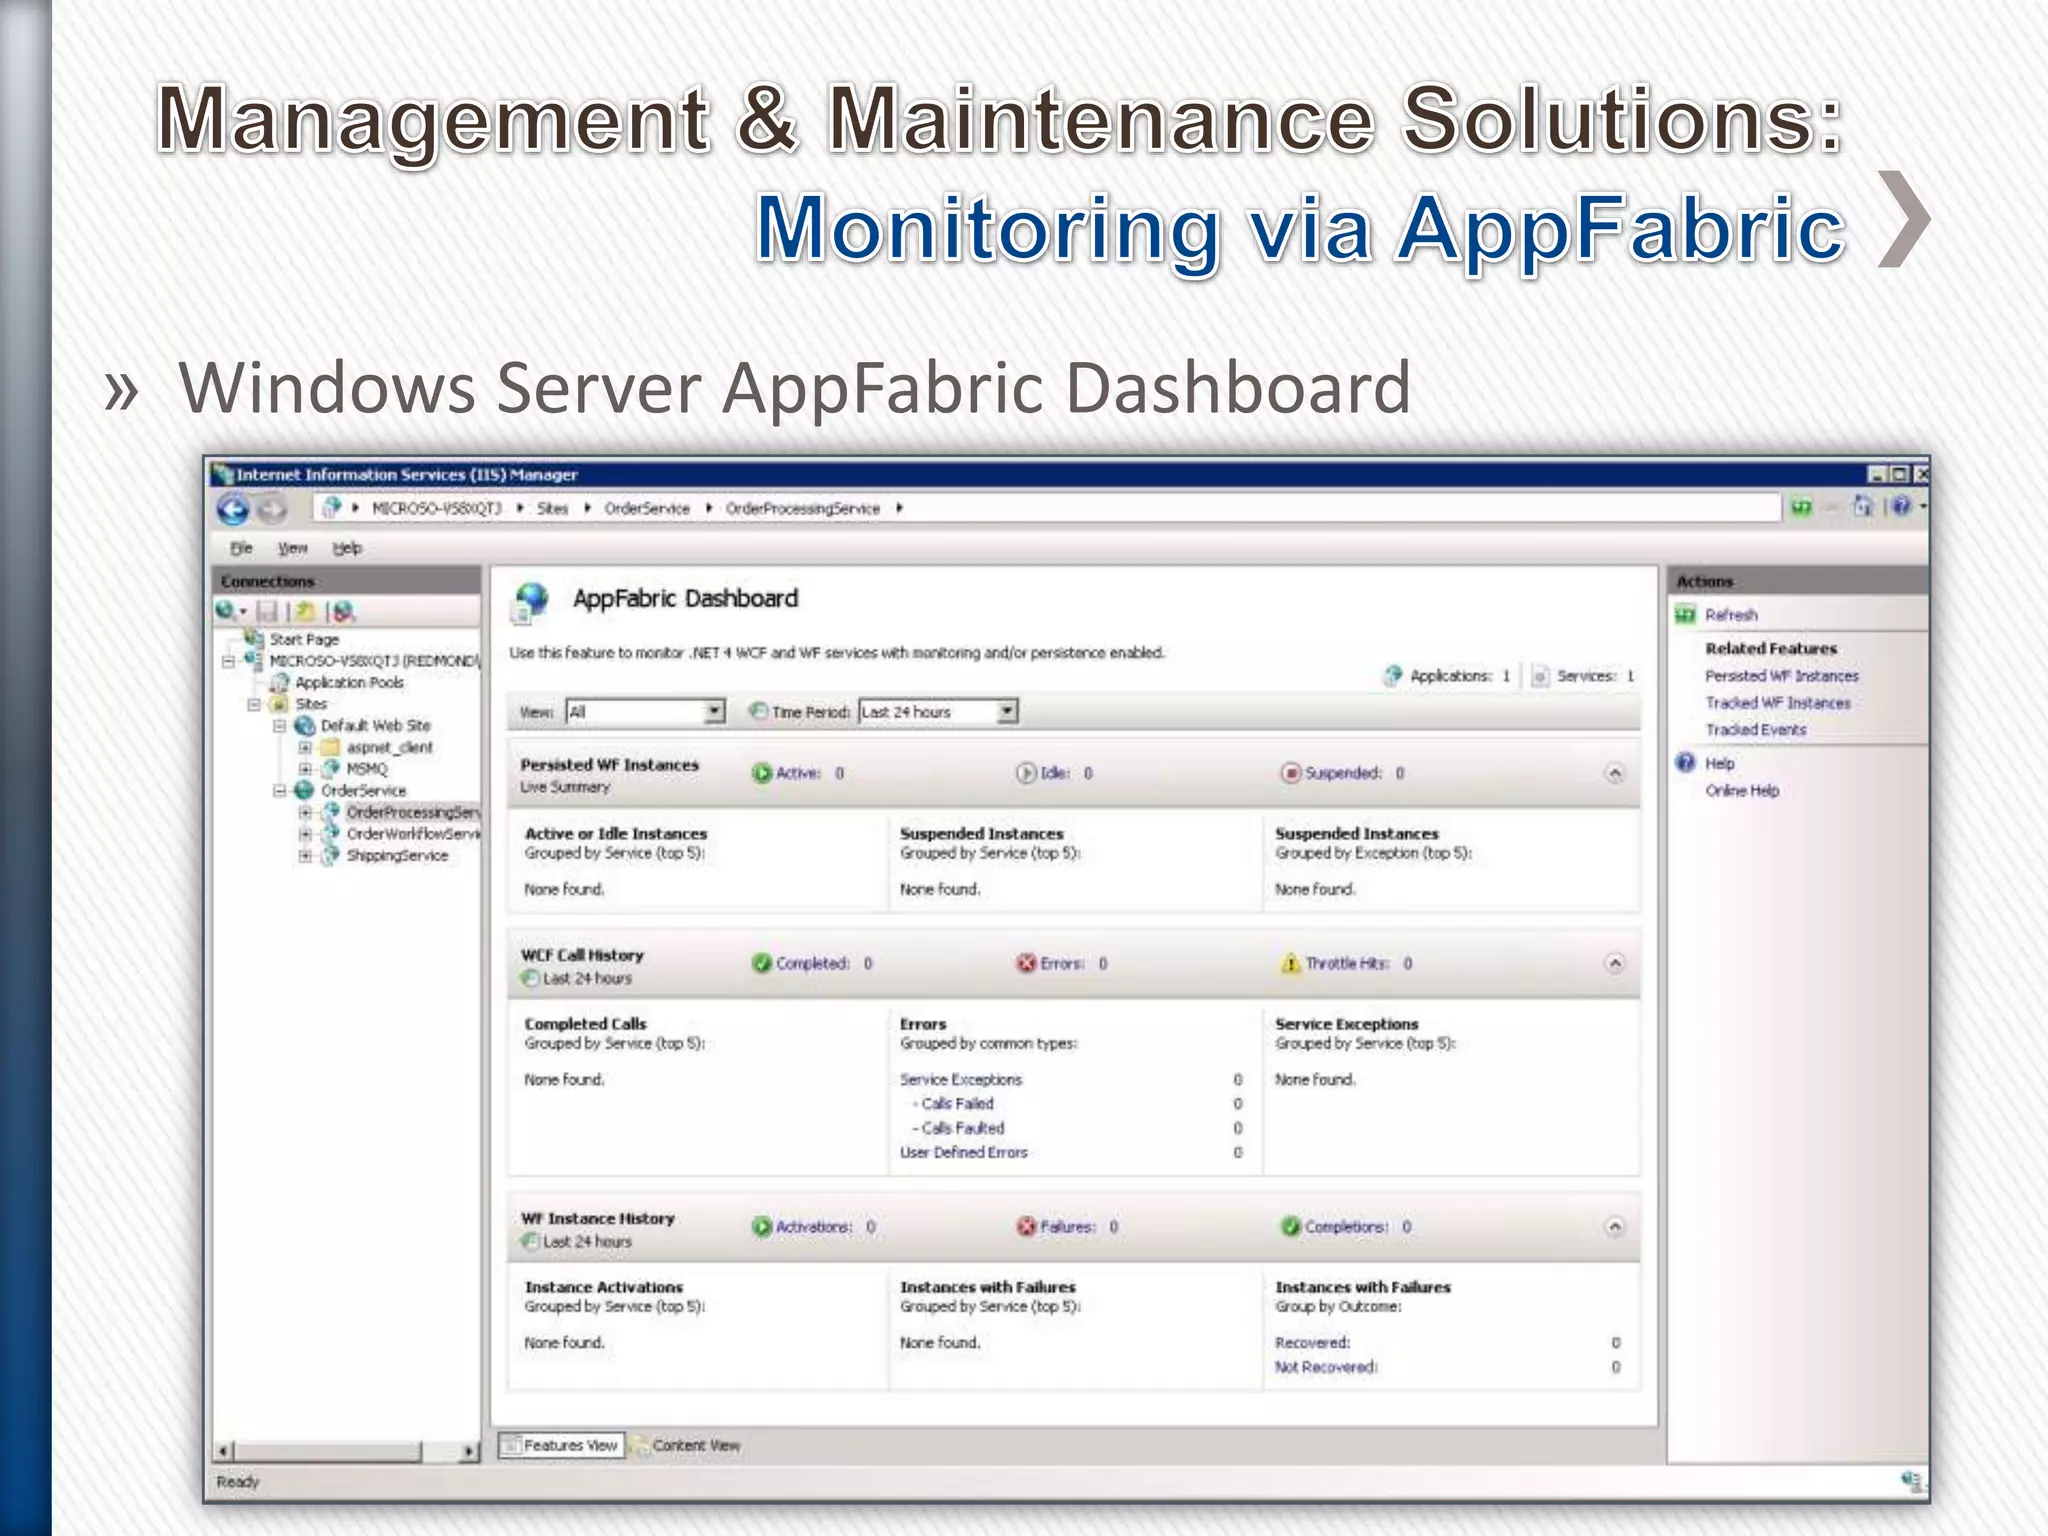
Task: Click the red Failures icon in WF Instance History
Action: click(x=1026, y=1226)
